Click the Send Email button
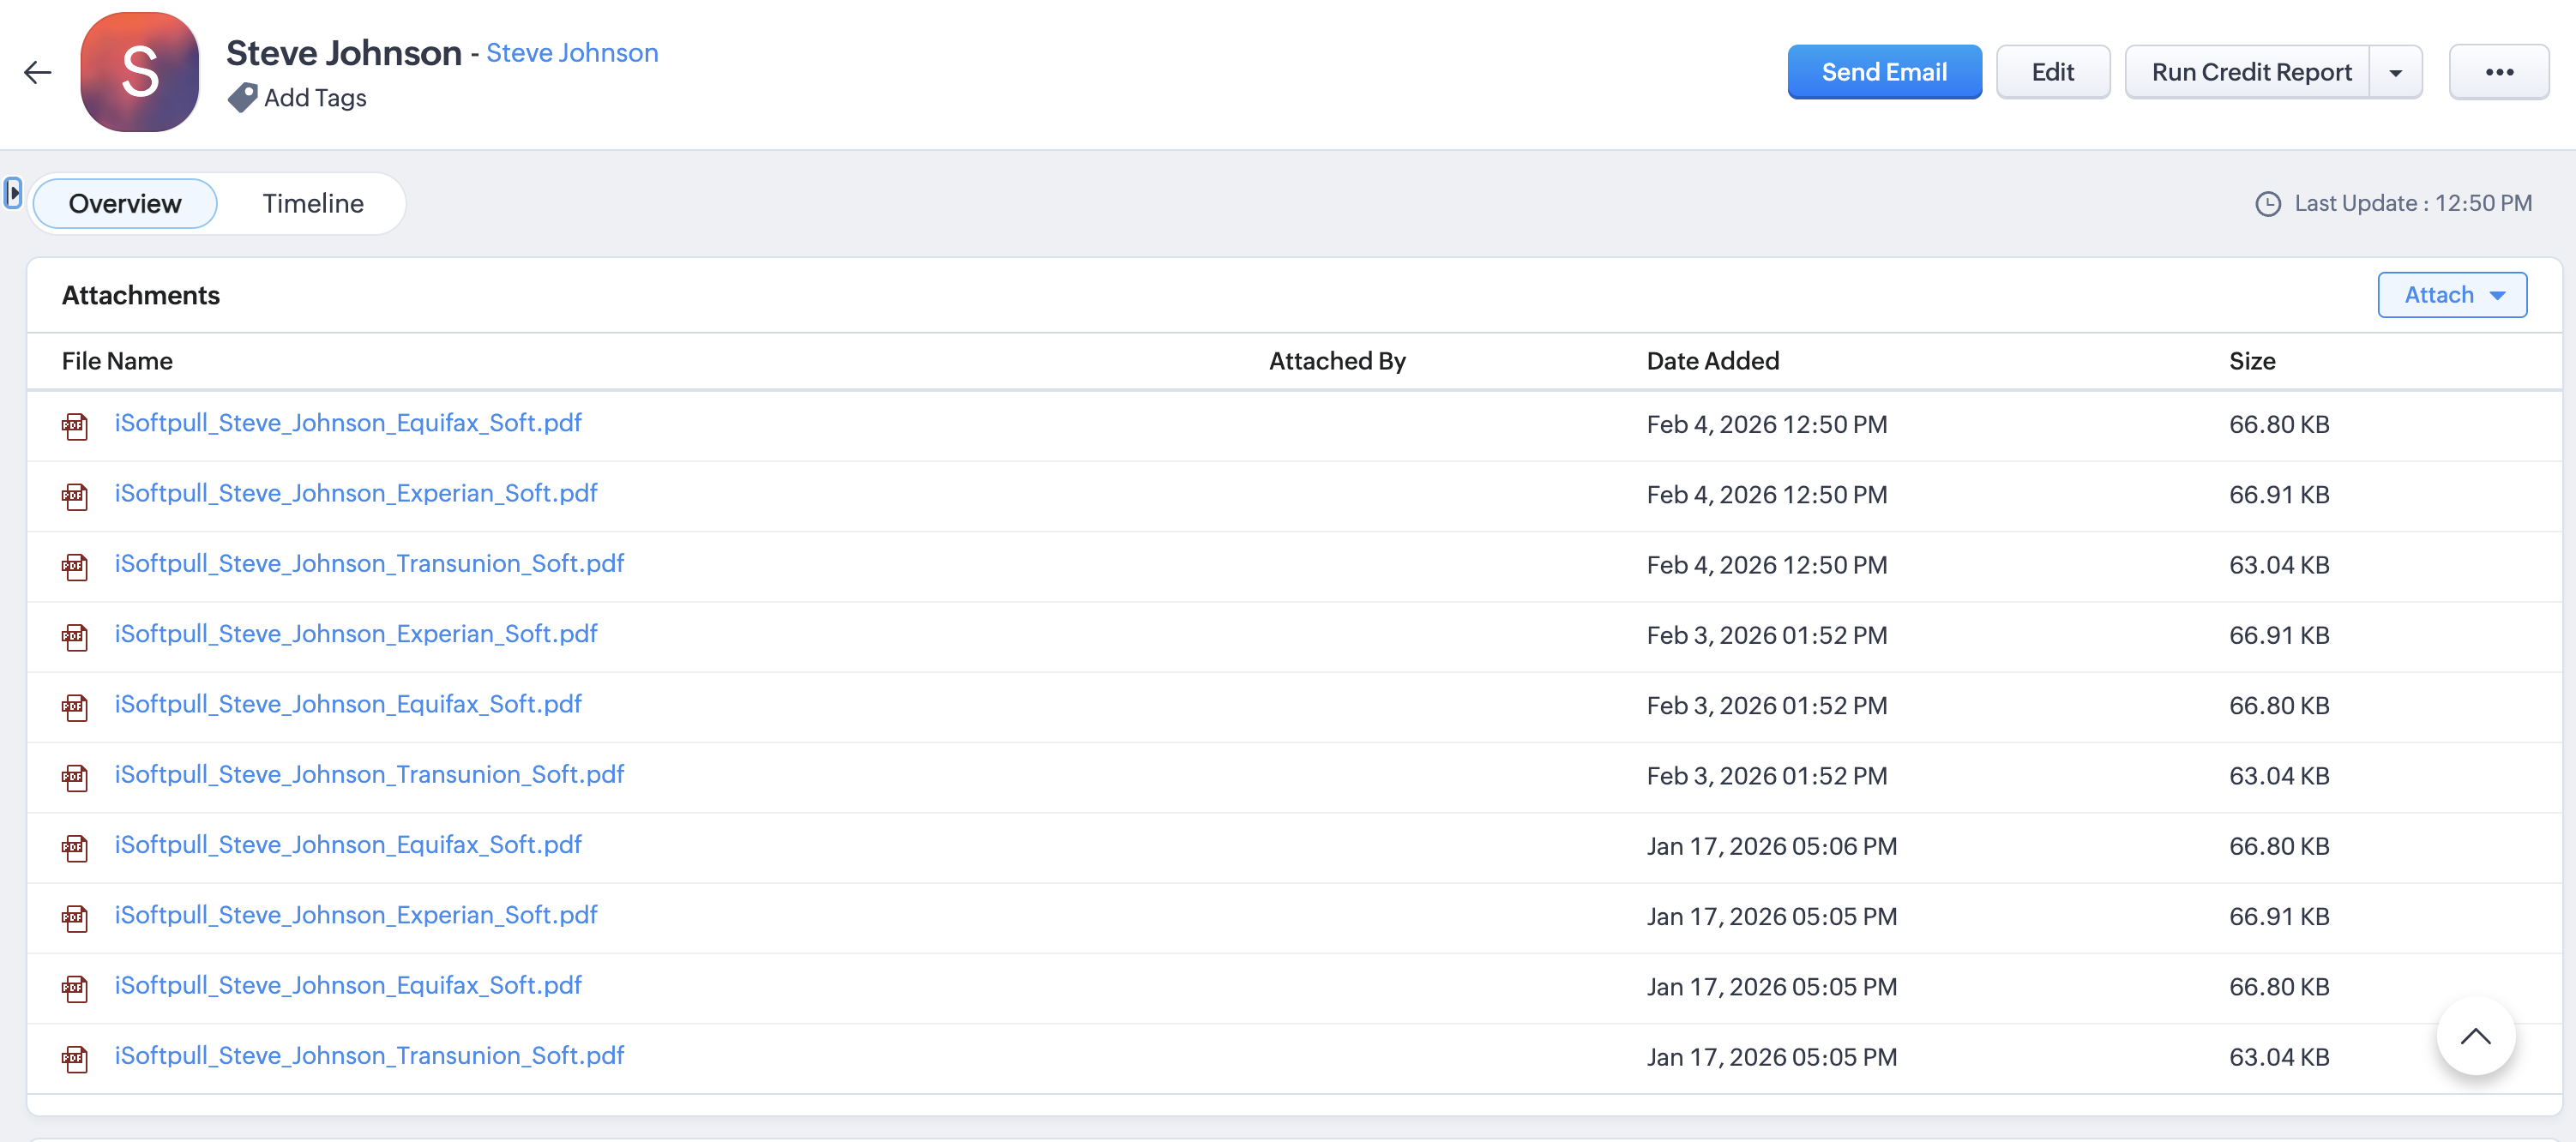Screen dimensions: 2576x1142 (x=1884, y=72)
